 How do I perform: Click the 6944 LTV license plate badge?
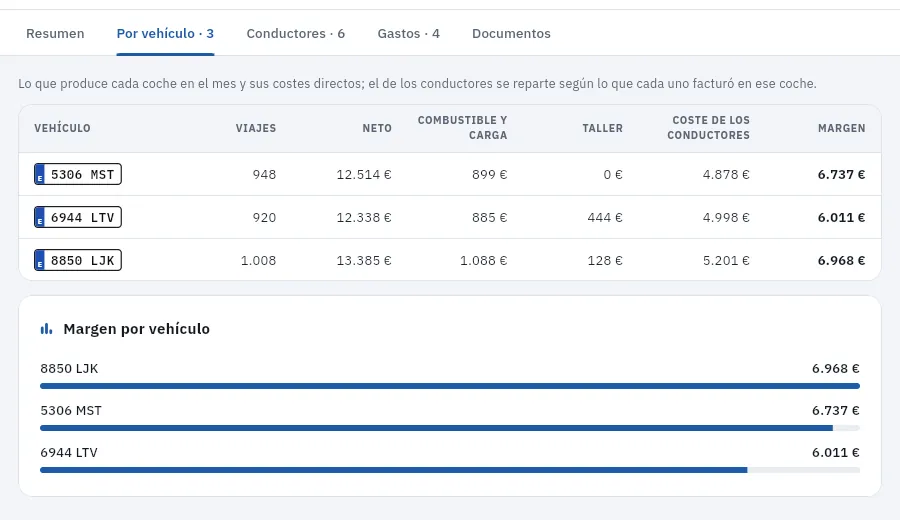pos(78,217)
